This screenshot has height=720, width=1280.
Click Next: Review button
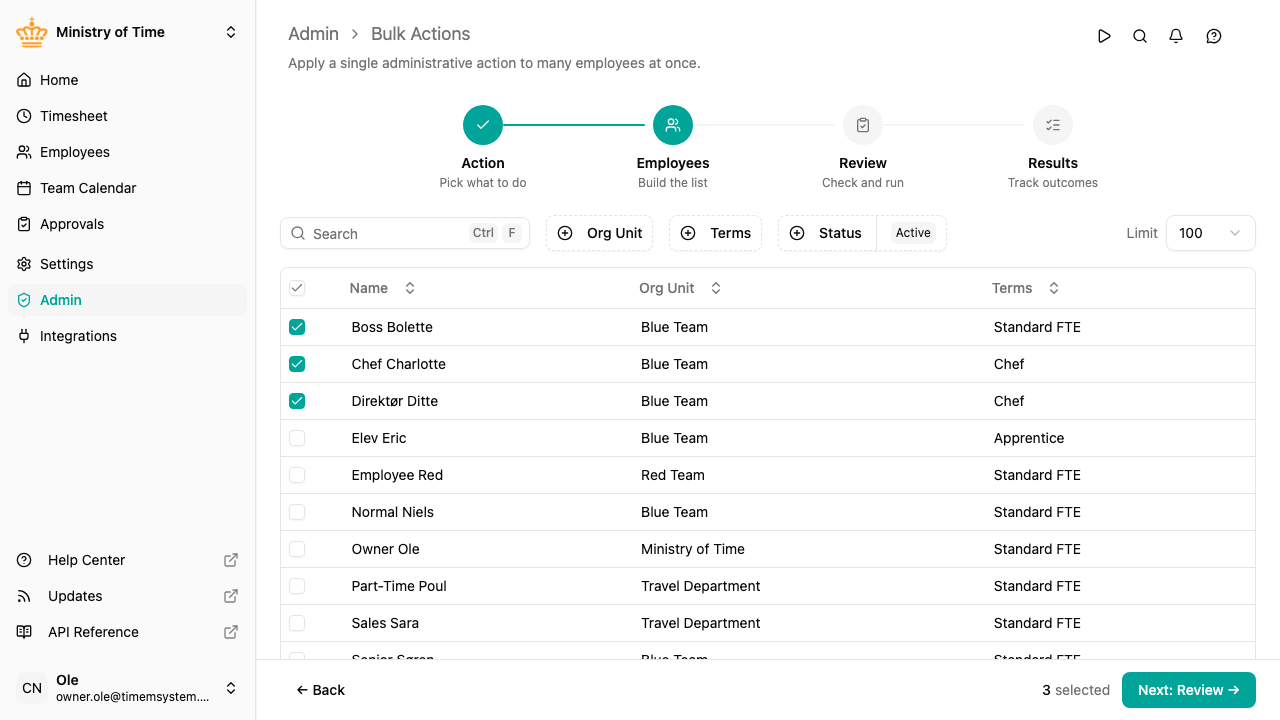coord(1189,690)
